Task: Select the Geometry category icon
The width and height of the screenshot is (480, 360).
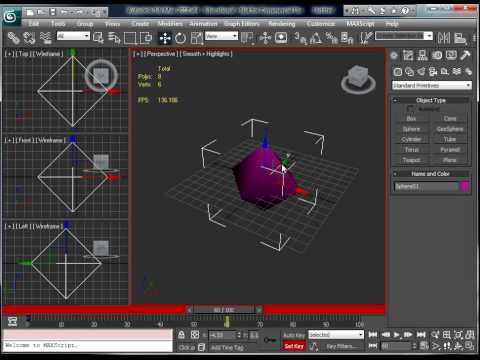Action: tap(398, 72)
